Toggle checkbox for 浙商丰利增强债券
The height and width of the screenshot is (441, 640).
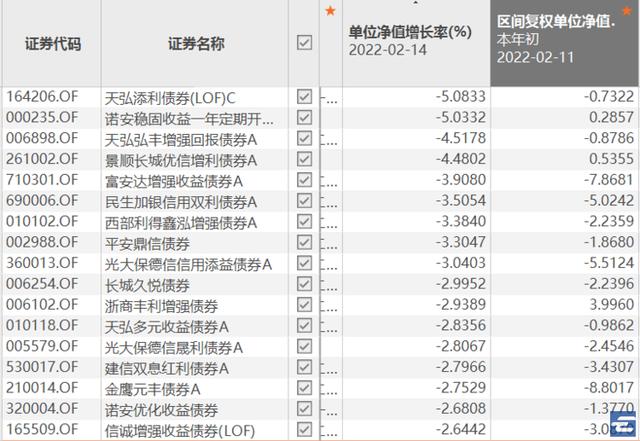[x=304, y=305]
